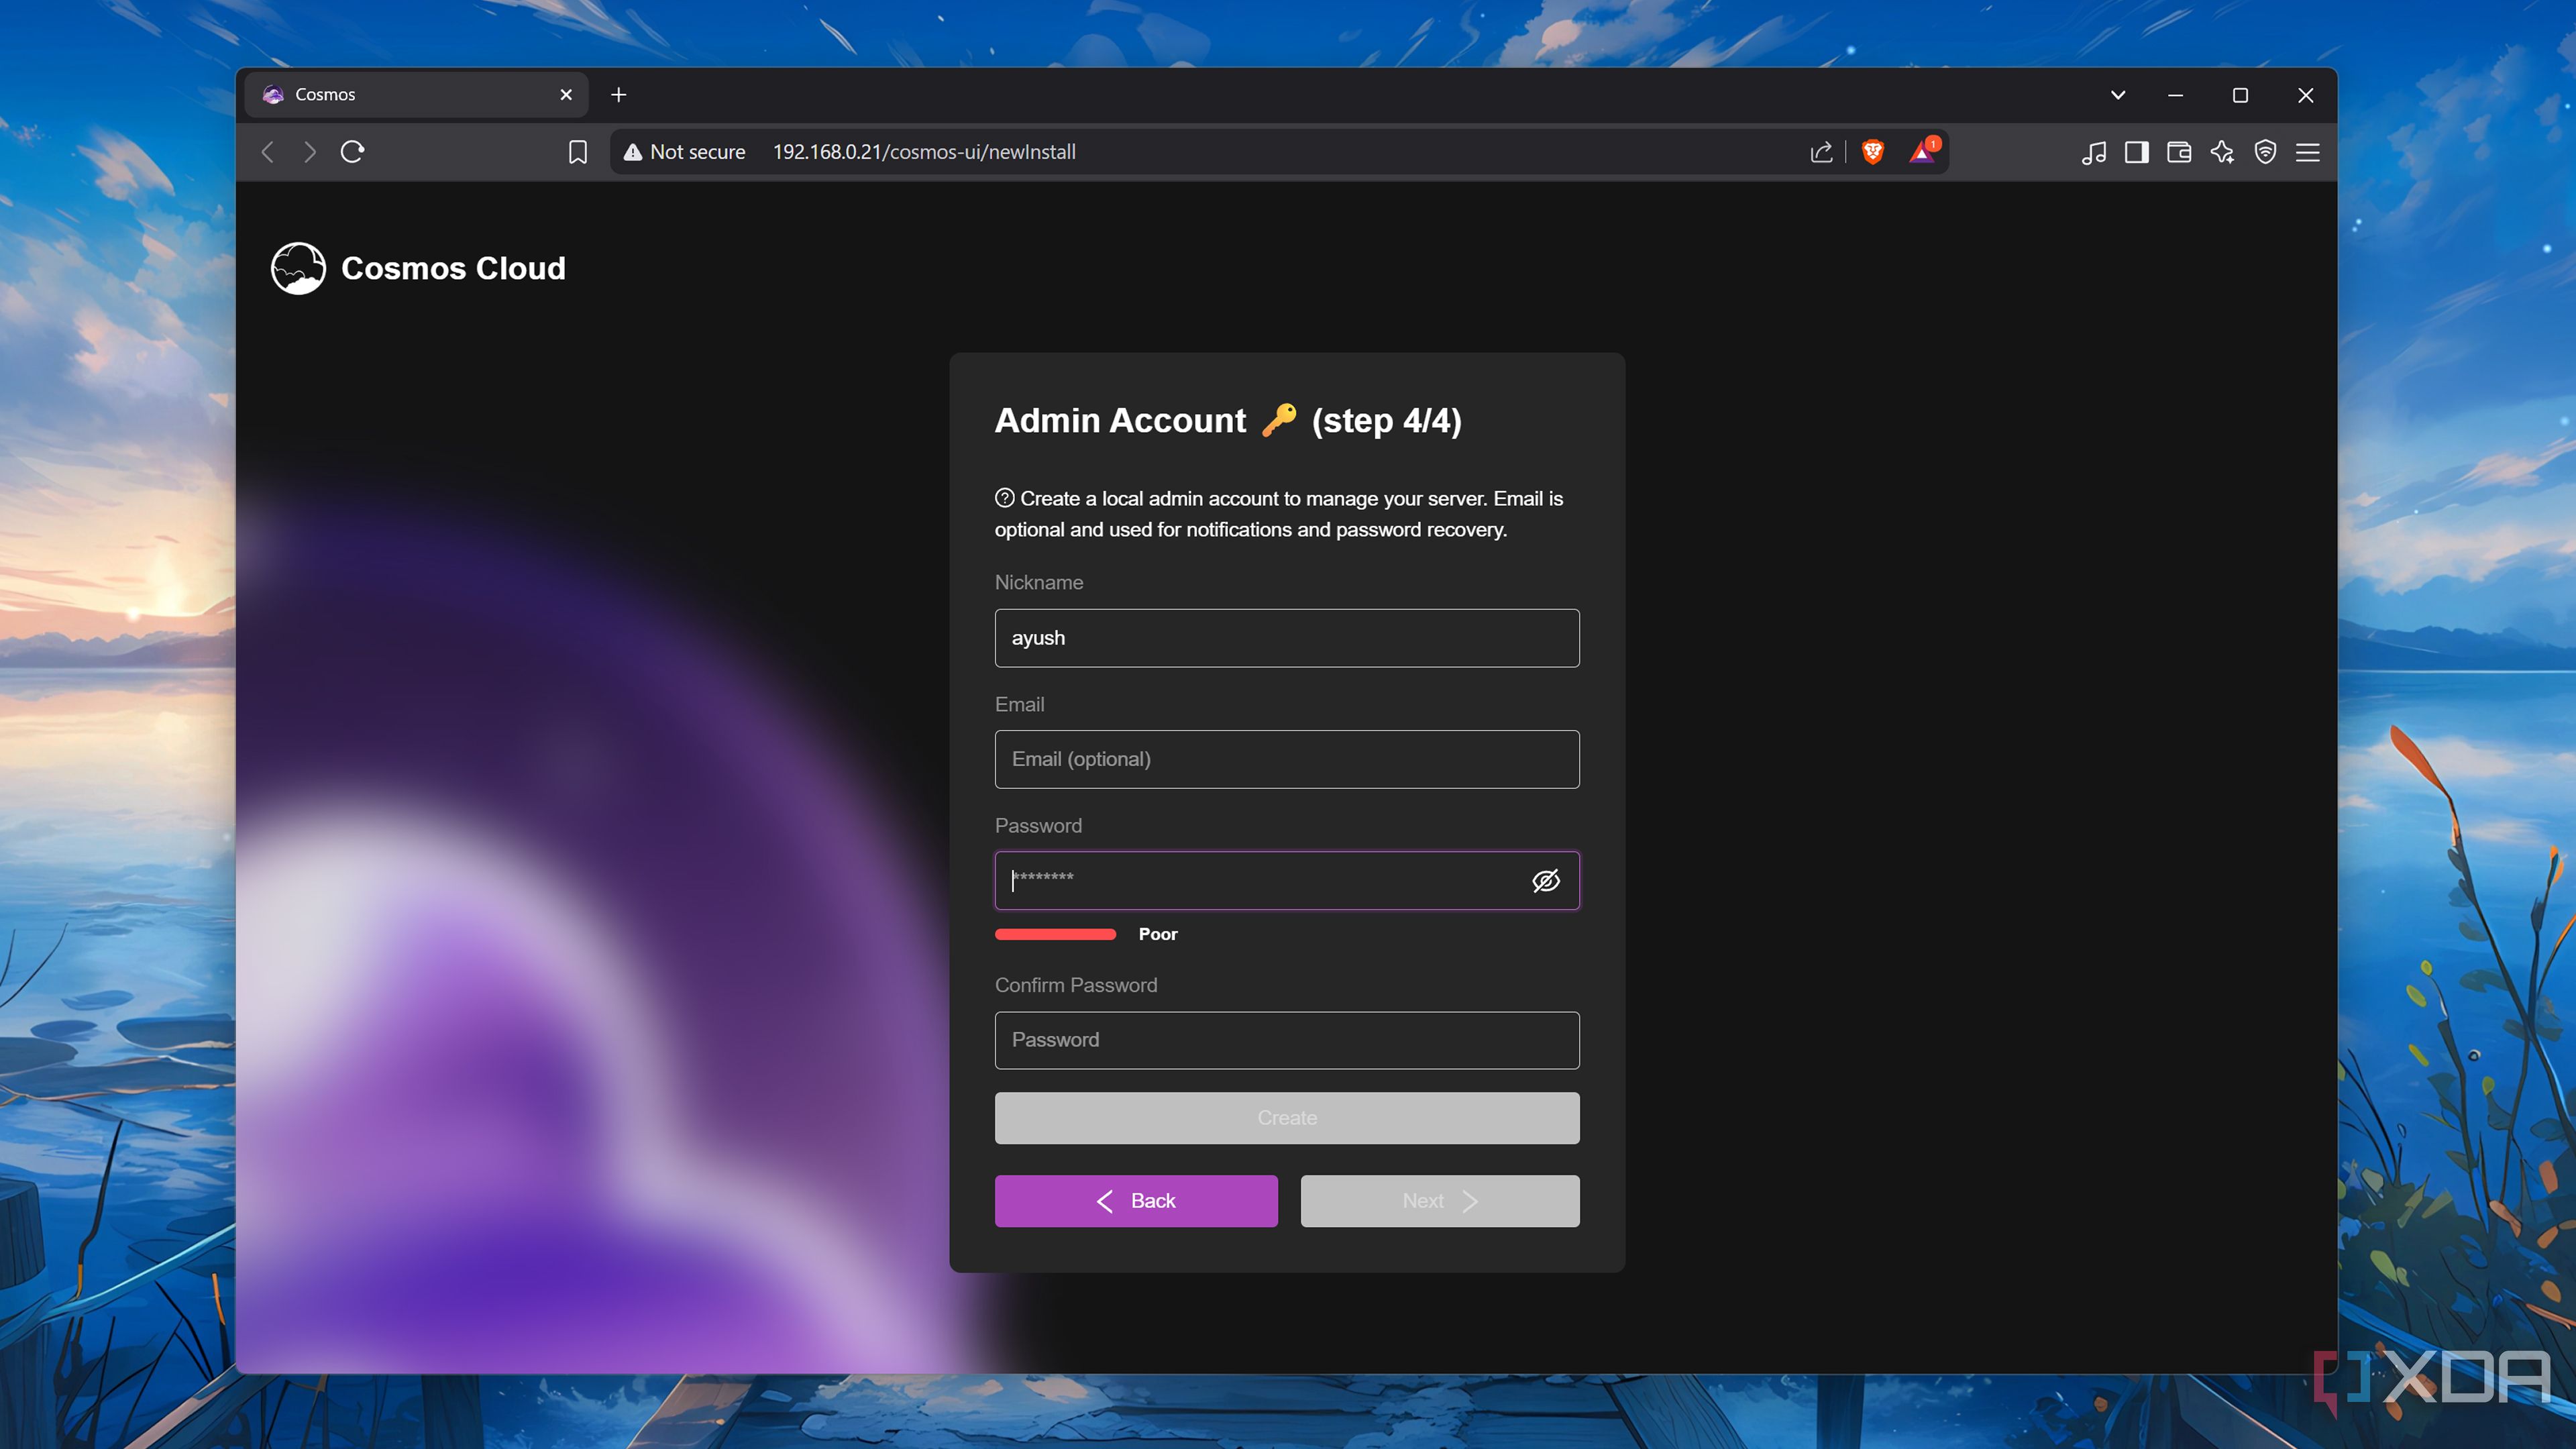This screenshot has height=1449, width=2576.
Task: Go back using browser back arrow
Action: (268, 152)
